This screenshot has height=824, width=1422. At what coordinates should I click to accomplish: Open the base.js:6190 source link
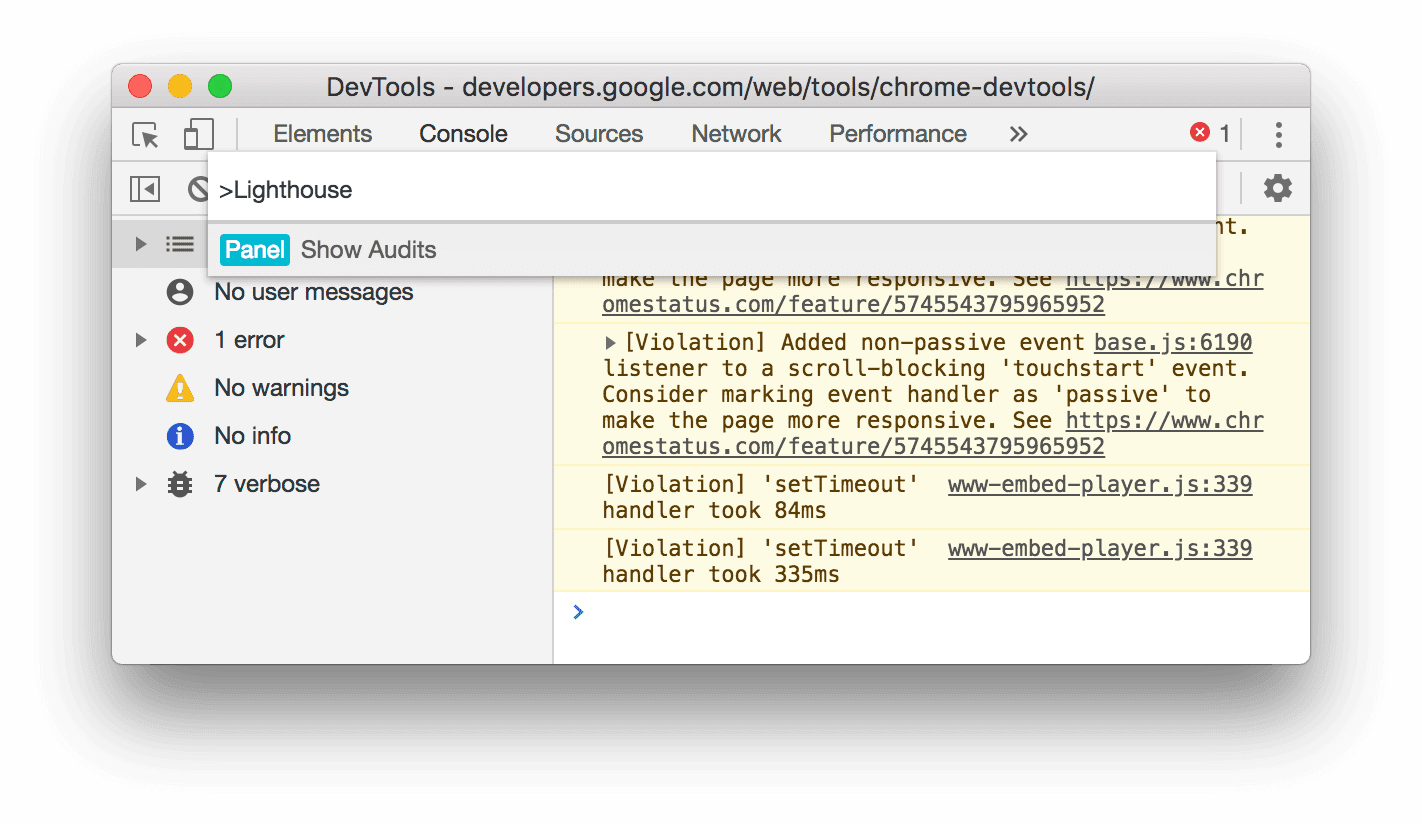click(1172, 342)
